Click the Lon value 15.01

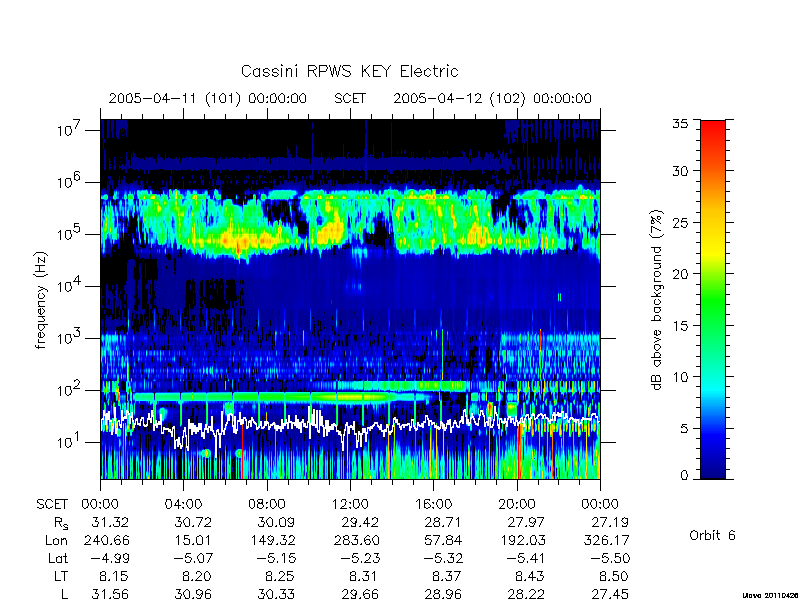coord(193,540)
